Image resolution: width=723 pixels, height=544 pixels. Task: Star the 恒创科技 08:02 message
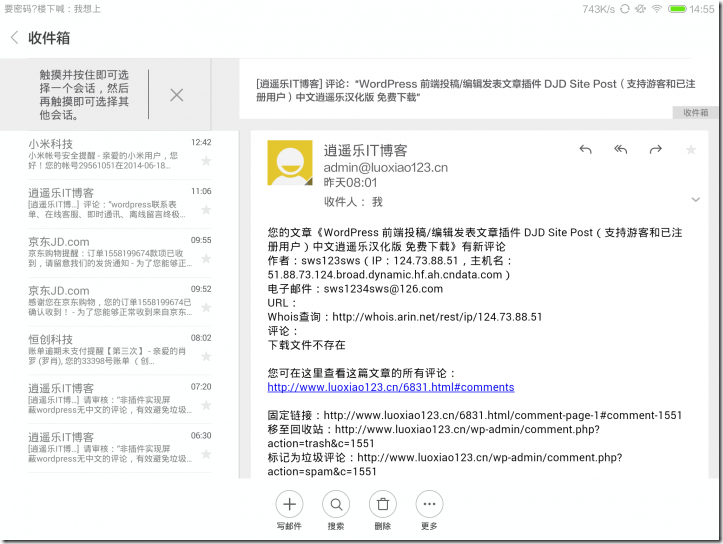(x=206, y=356)
